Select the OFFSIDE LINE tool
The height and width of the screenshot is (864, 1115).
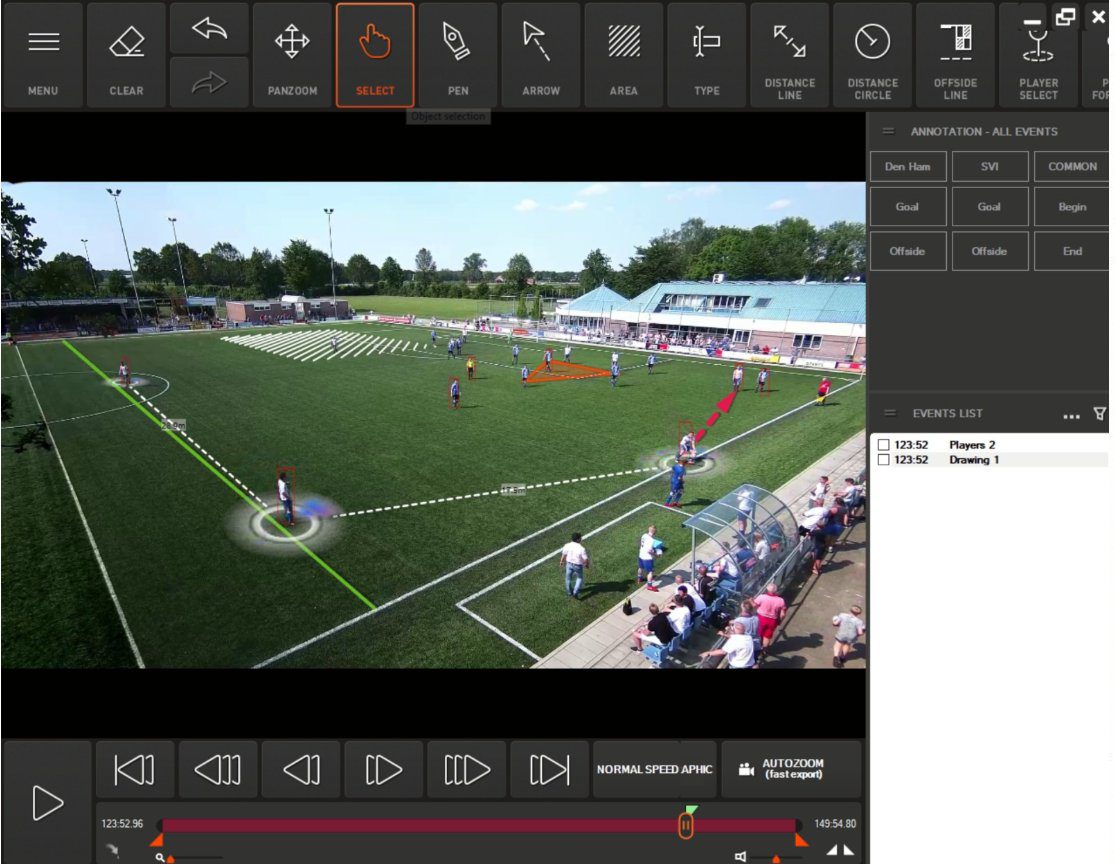(x=956, y=55)
